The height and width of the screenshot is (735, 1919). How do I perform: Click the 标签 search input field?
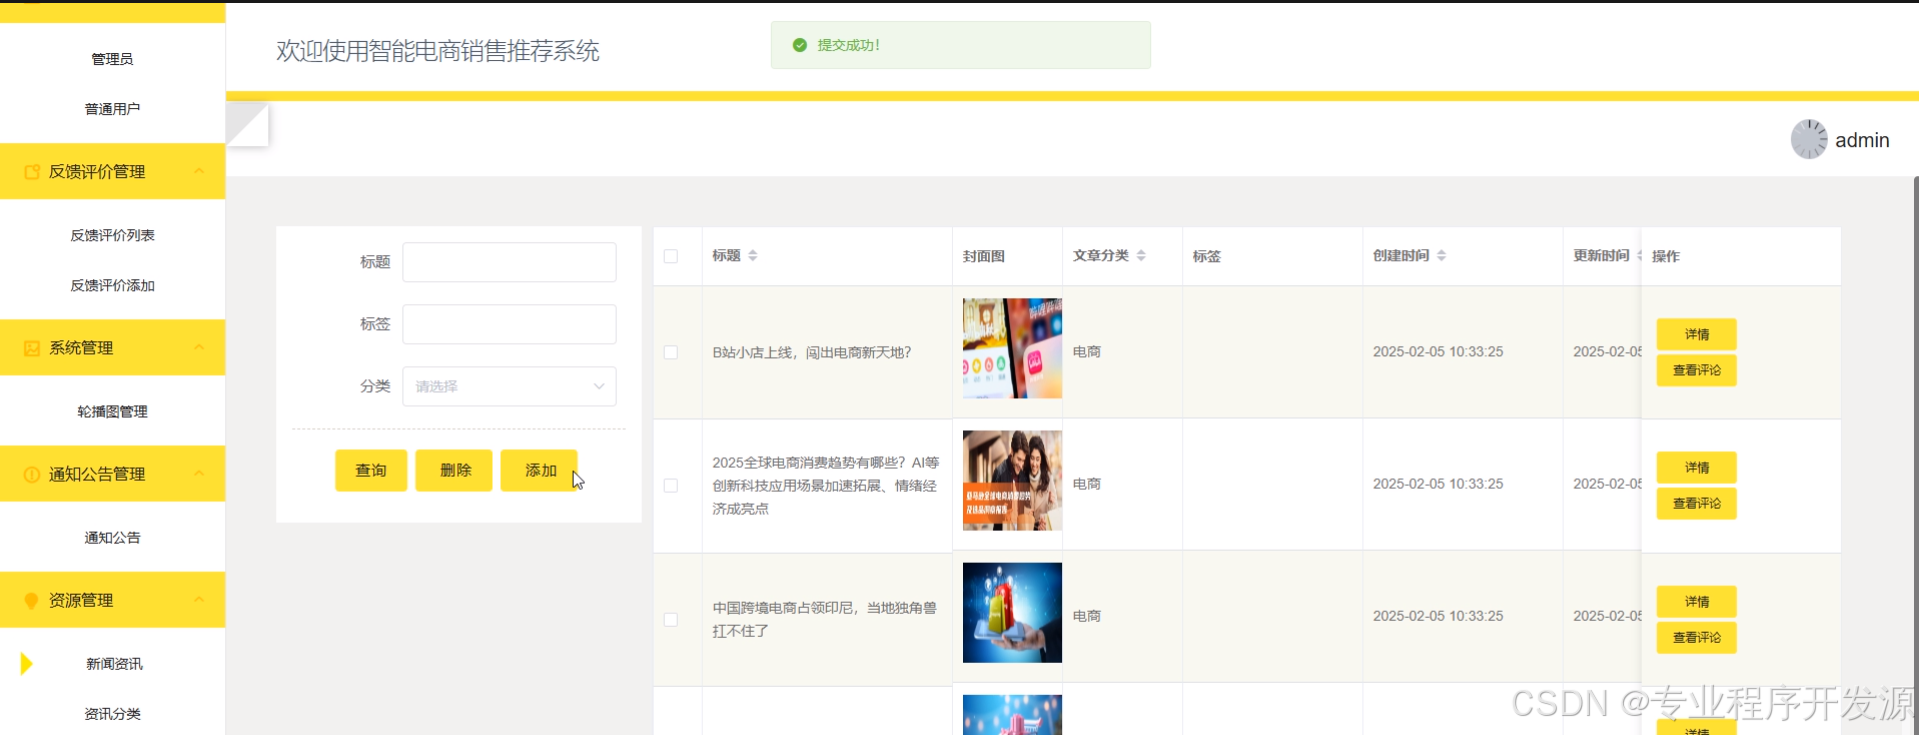point(509,324)
